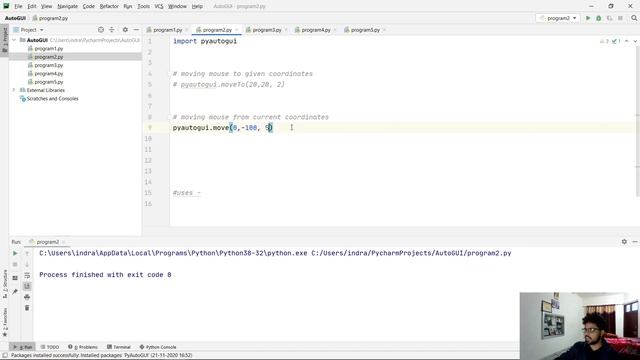The image size is (640, 360).
Task: Toggle scroll-to-end in Run console
Action: tap(27, 286)
